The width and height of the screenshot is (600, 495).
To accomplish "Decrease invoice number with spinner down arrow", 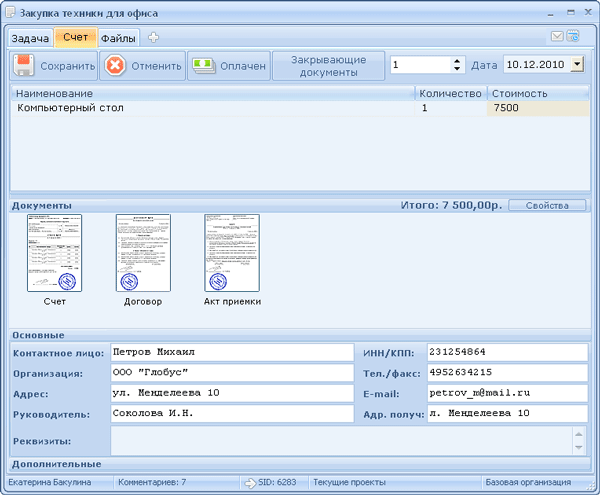I will [457, 69].
